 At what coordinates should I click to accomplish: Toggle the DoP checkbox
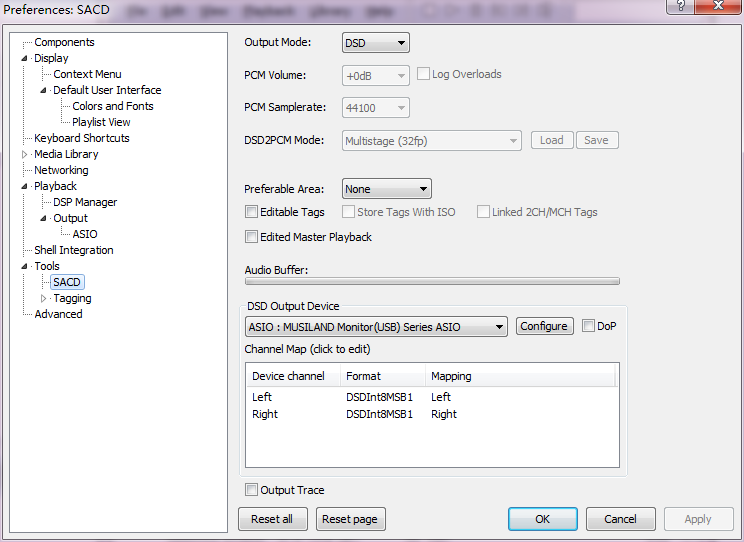tap(588, 326)
